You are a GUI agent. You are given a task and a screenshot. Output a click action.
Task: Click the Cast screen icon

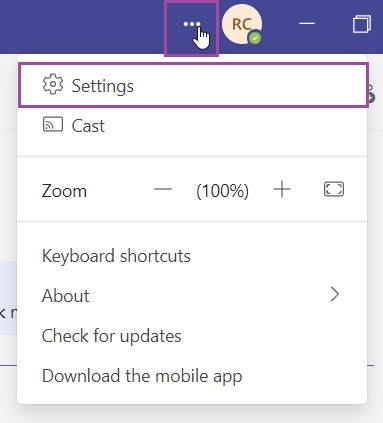[x=53, y=124]
